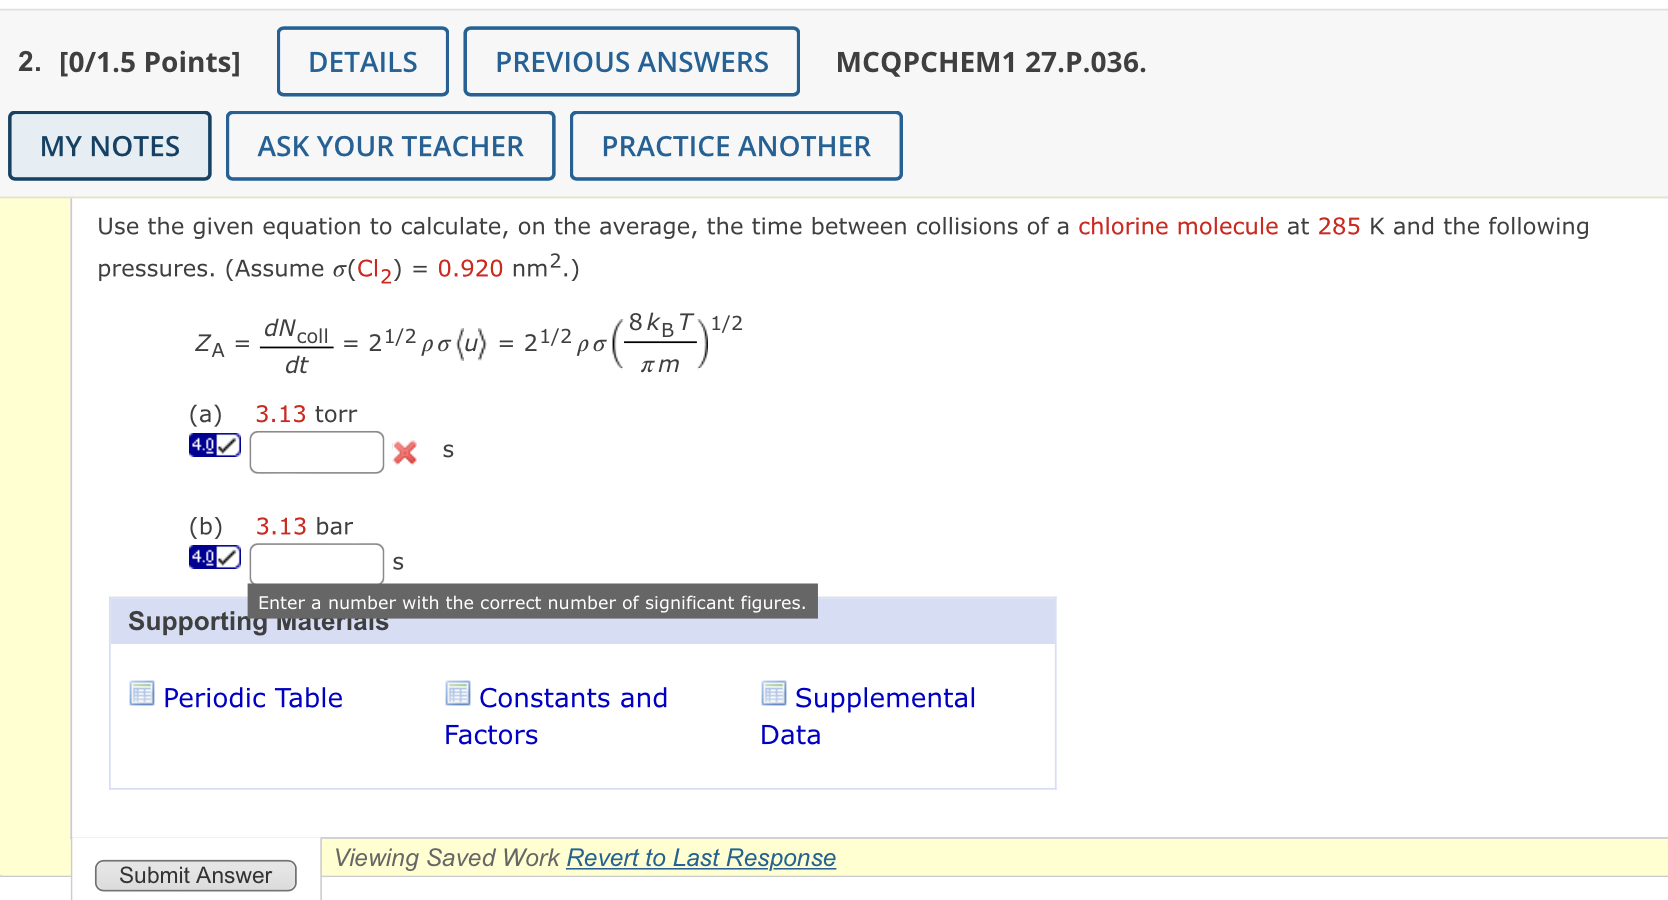Click the Periodic Table supporting material icon
Image resolution: width=1668 pixels, height=900 pixels.
(x=141, y=691)
